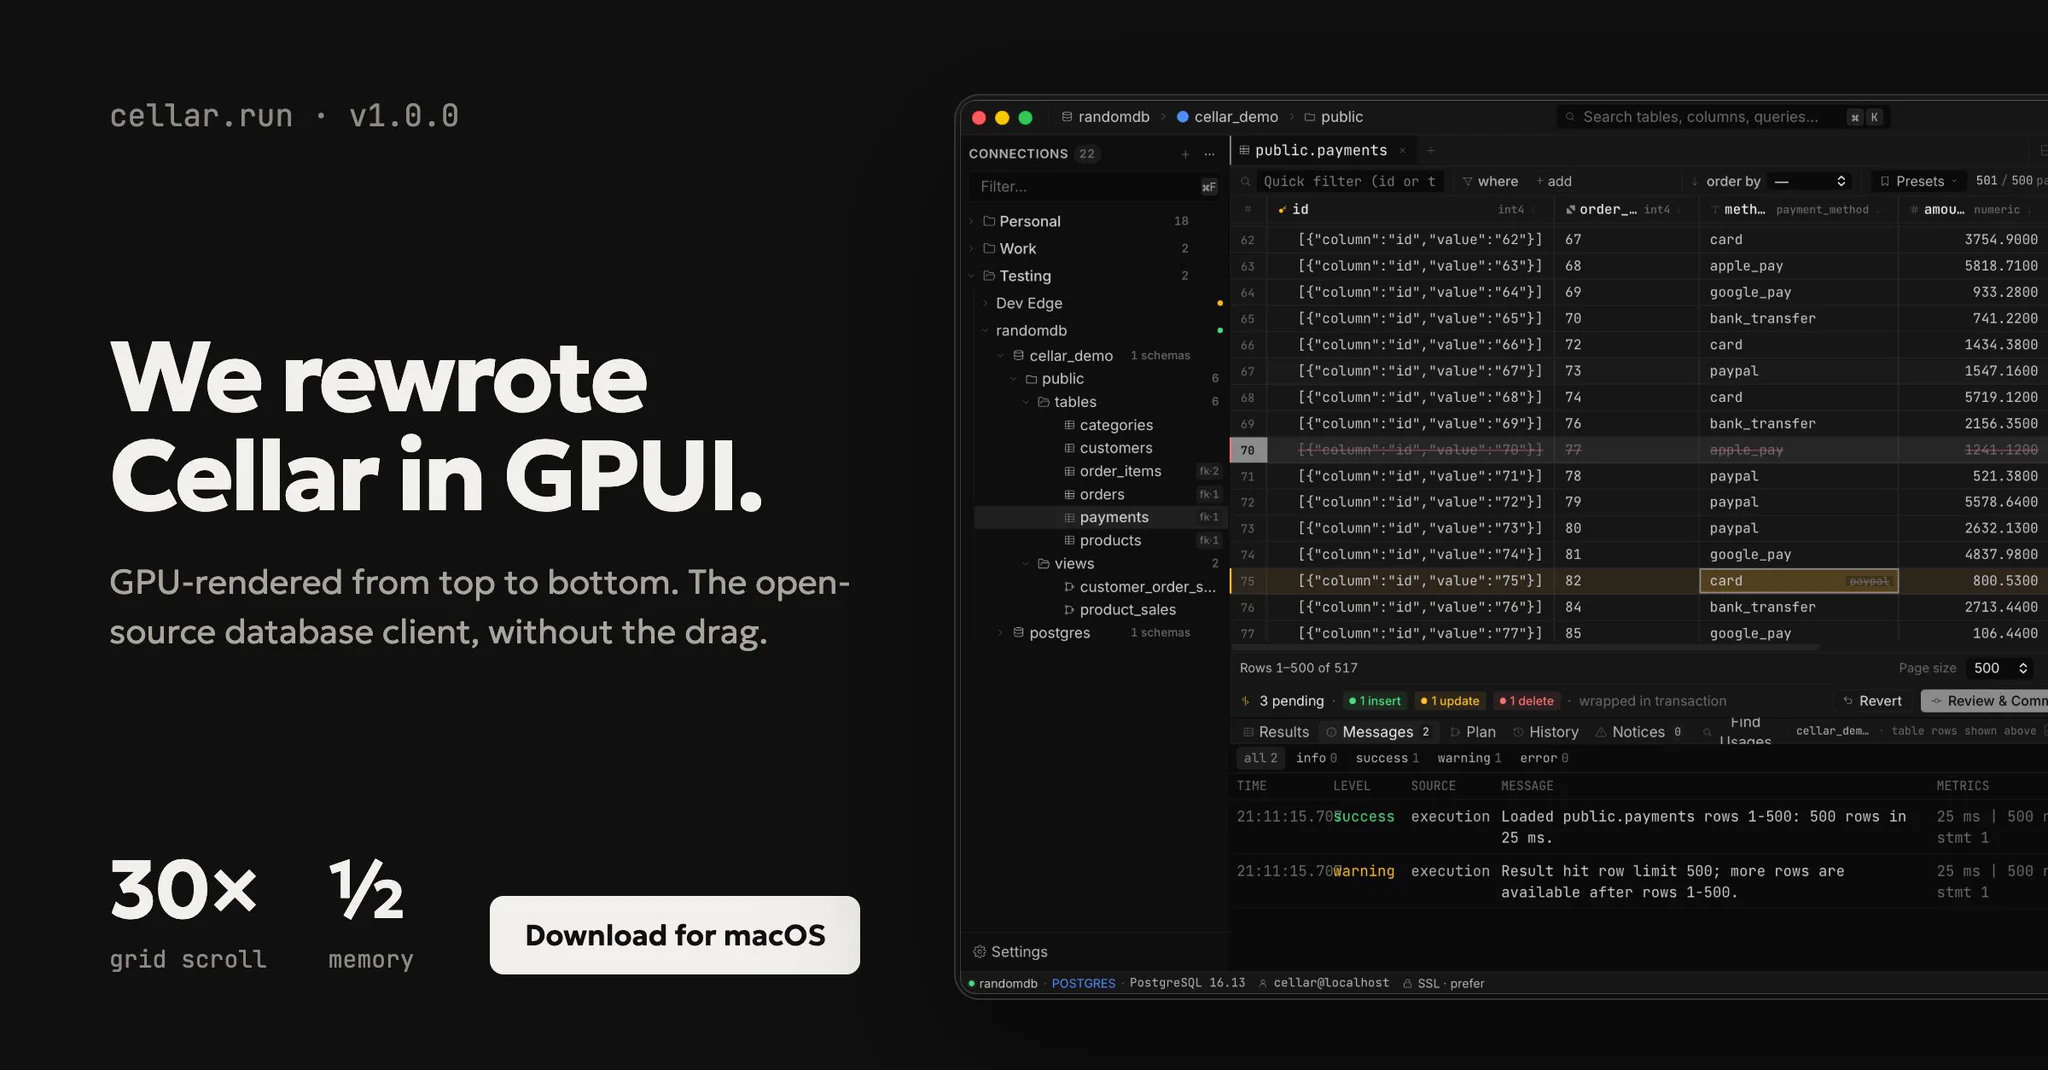
Task: Click the SSL lock icon in status bar
Action: point(1407,984)
